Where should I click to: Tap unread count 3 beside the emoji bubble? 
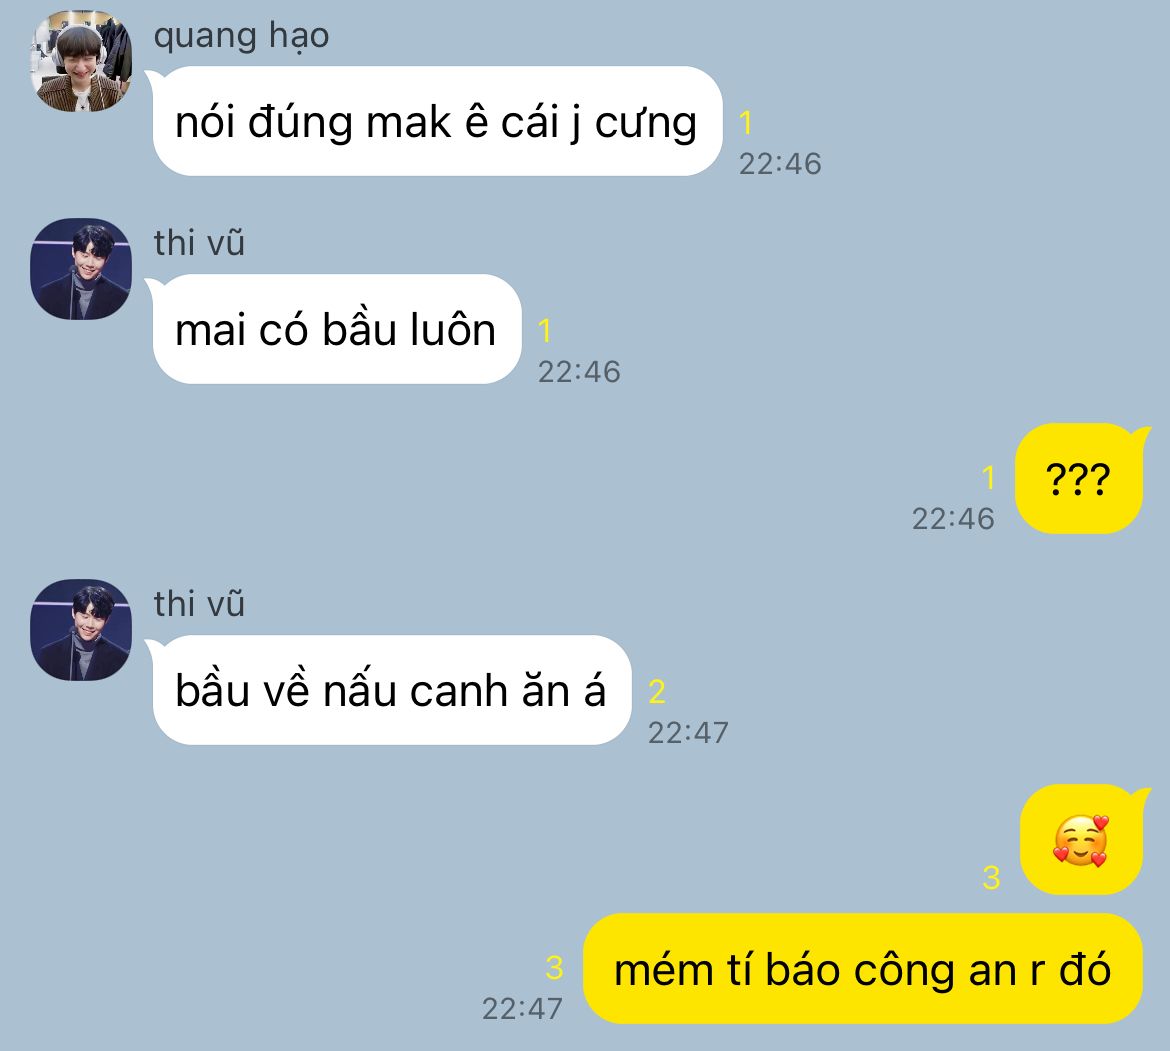[991, 878]
